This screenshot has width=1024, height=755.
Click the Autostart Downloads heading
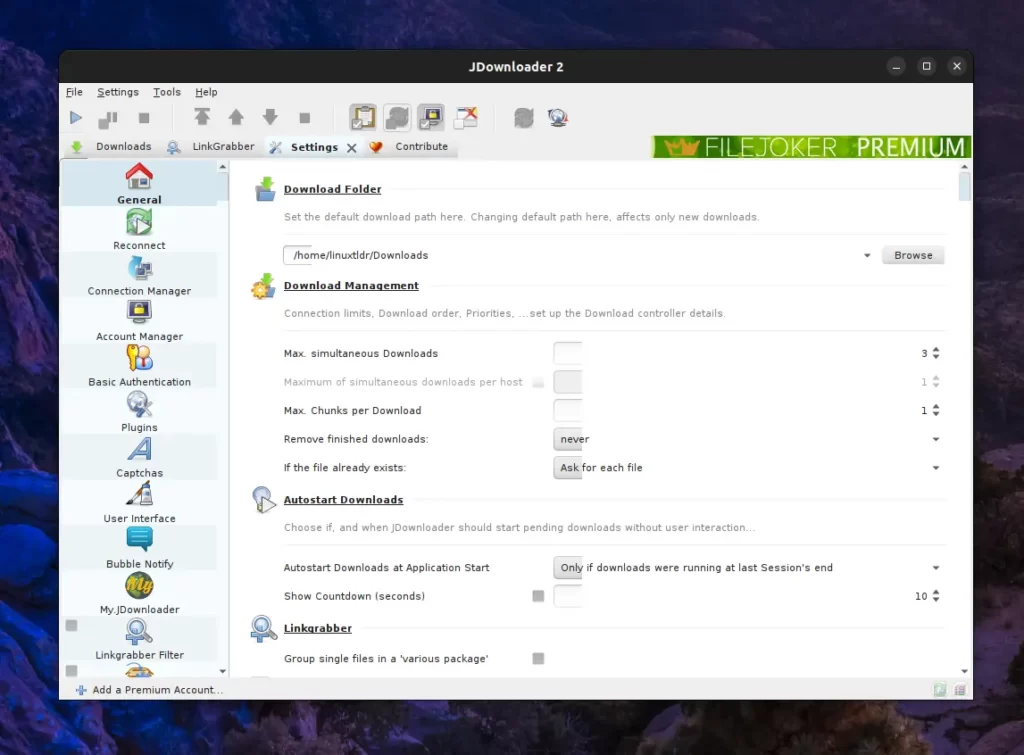pos(344,500)
